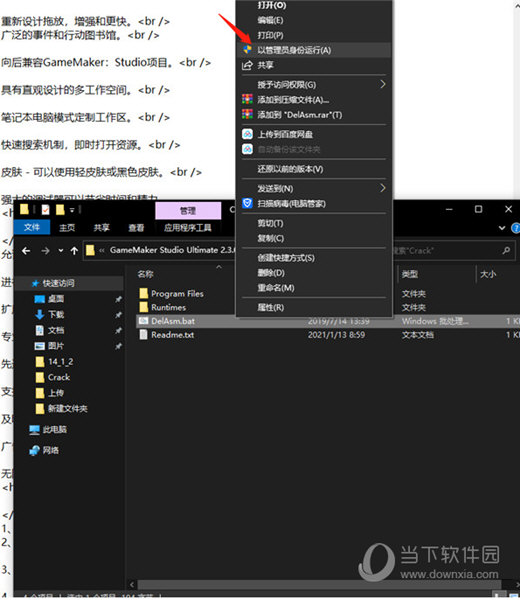Viewport: 520px width, 600px height.
Task: Open the Crack folder in sidebar
Action: point(59,377)
